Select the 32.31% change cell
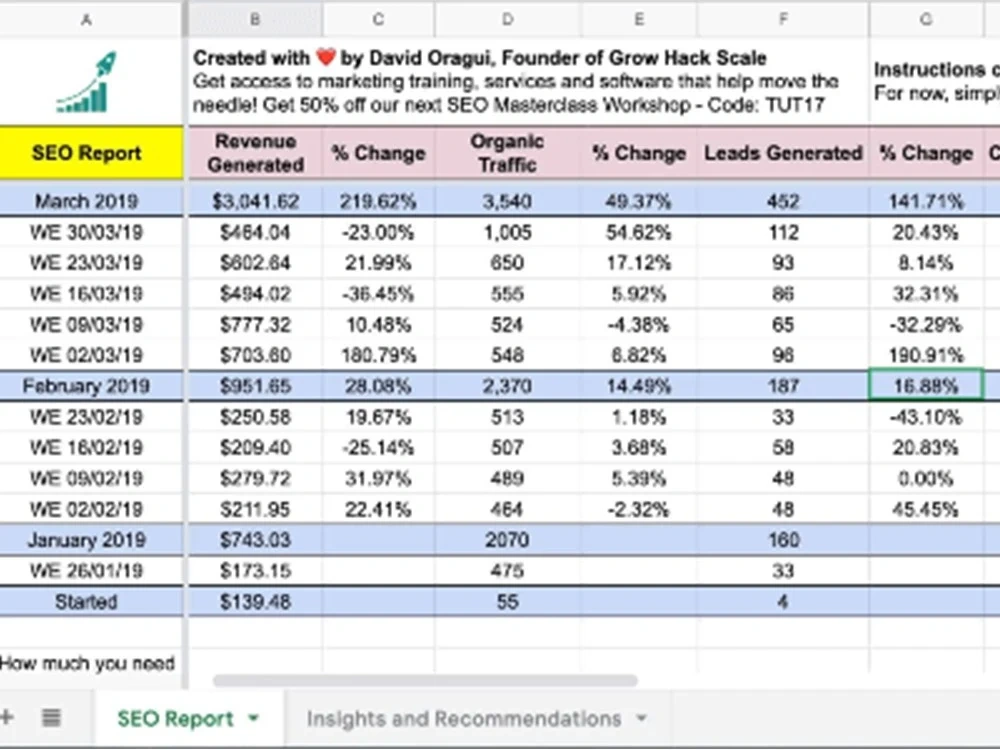 tap(926, 294)
